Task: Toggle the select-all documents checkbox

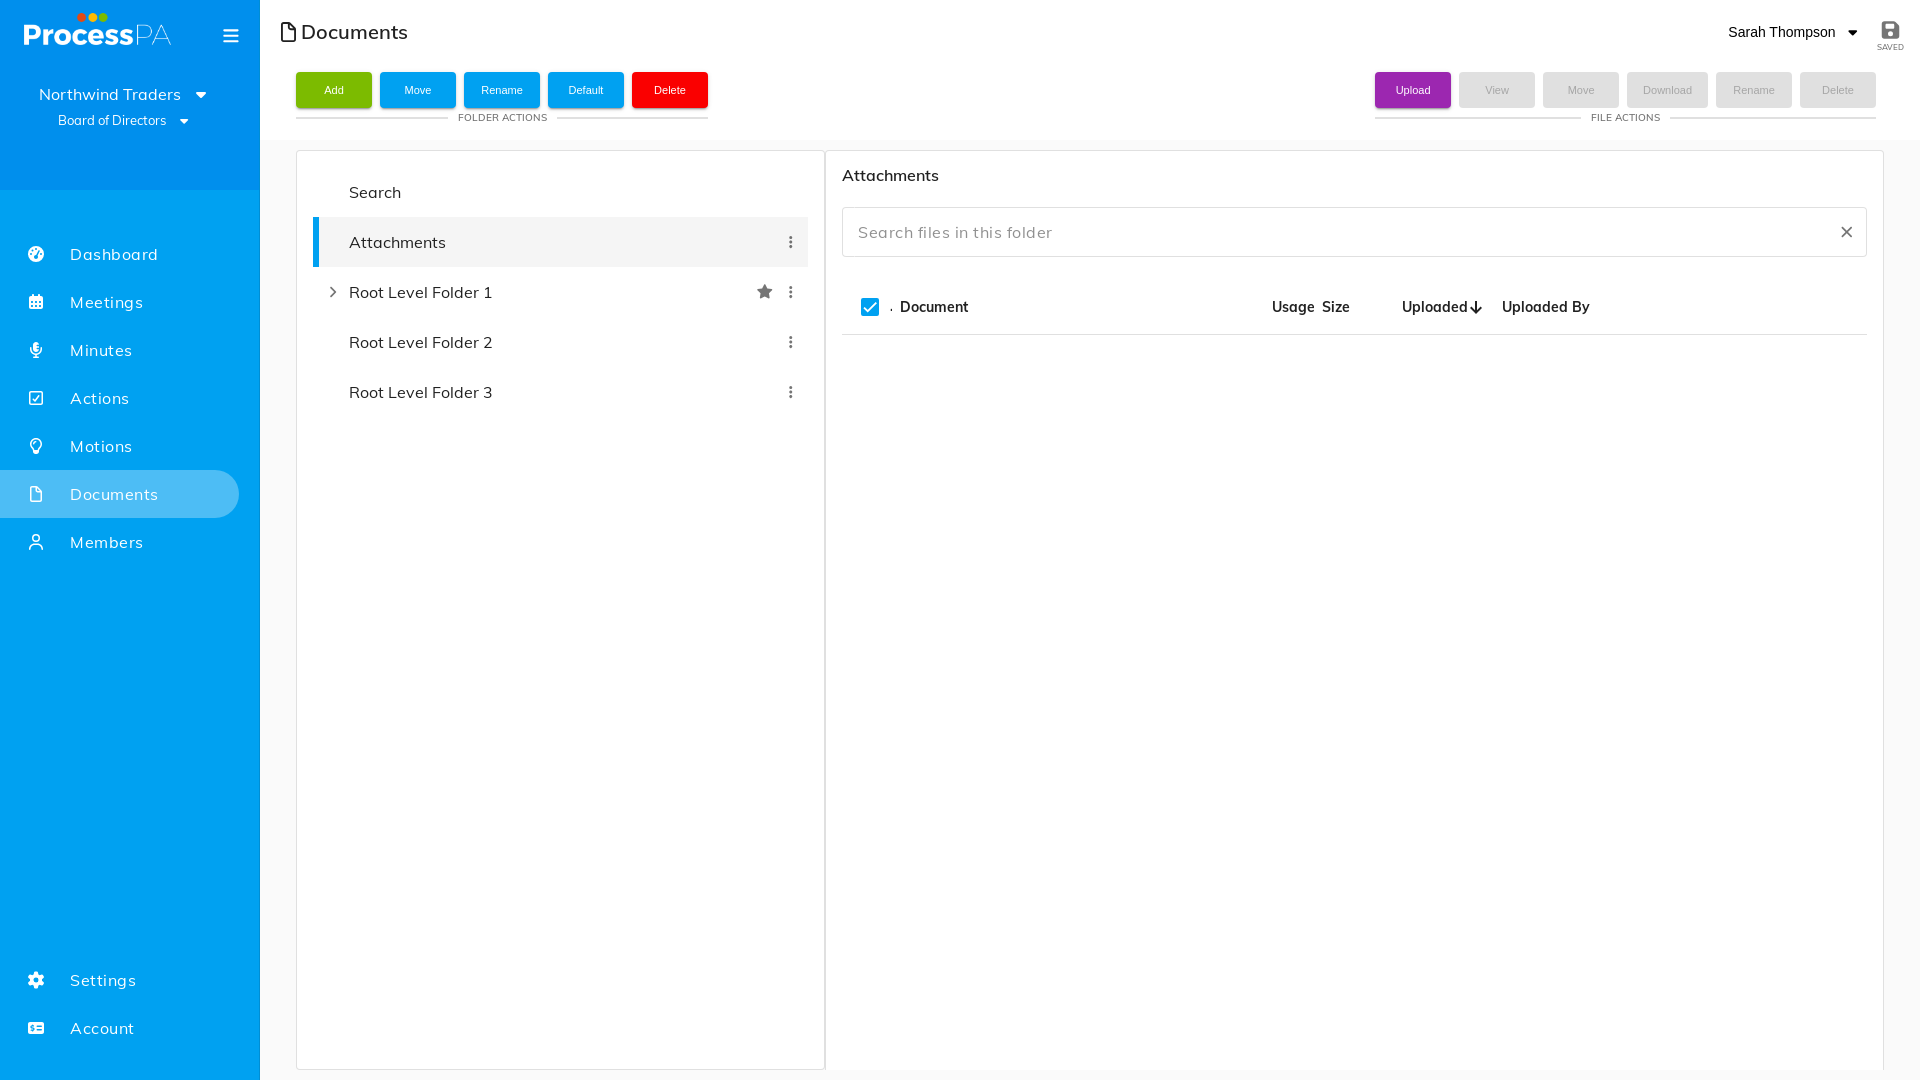Action: tap(870, 307)
